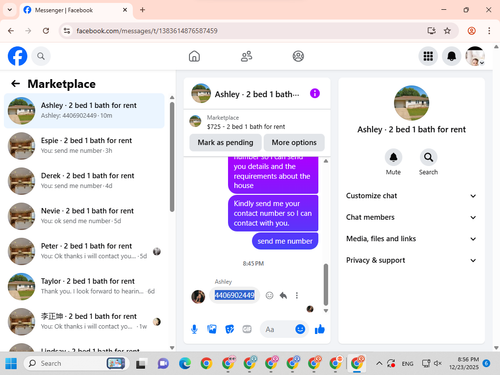The height and width of the screenshot is (375, 500).
Task: Expand Privacy & support section
Action: 411,260
